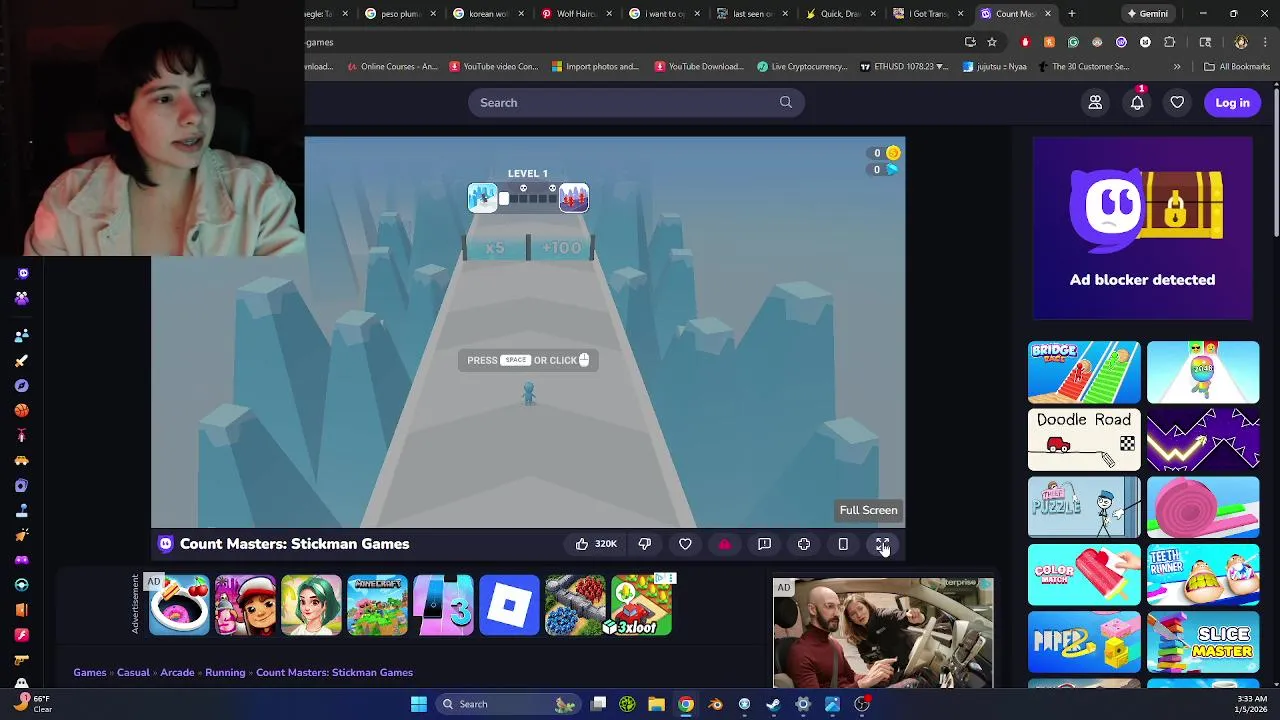
Task: Switch to the 'I Got Trans' tab
Action: click(927, 14)
